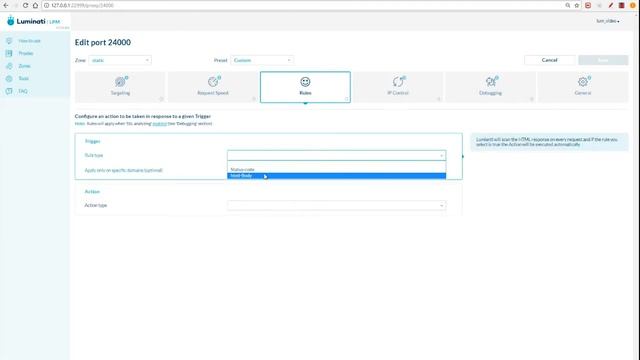Click the orange circle profile icon
Viewport: 640px width, 360px height.
[633, 5]
